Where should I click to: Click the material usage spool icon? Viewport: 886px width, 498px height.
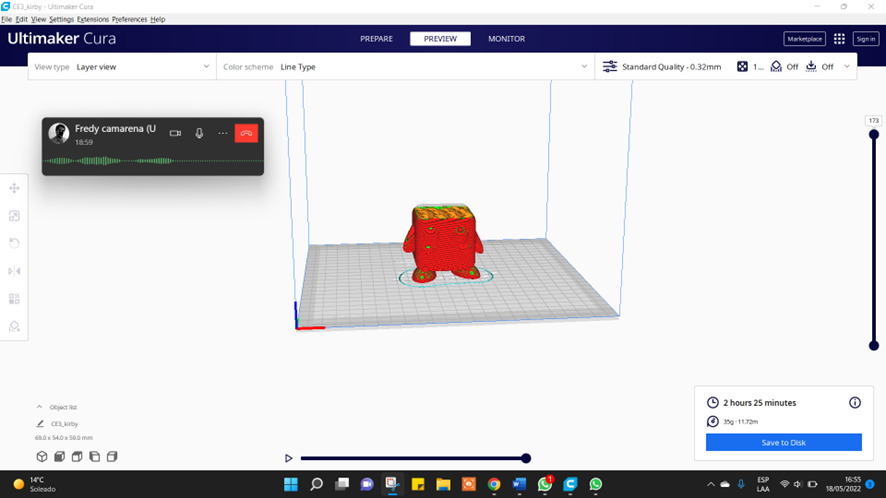tap(713, 421)
